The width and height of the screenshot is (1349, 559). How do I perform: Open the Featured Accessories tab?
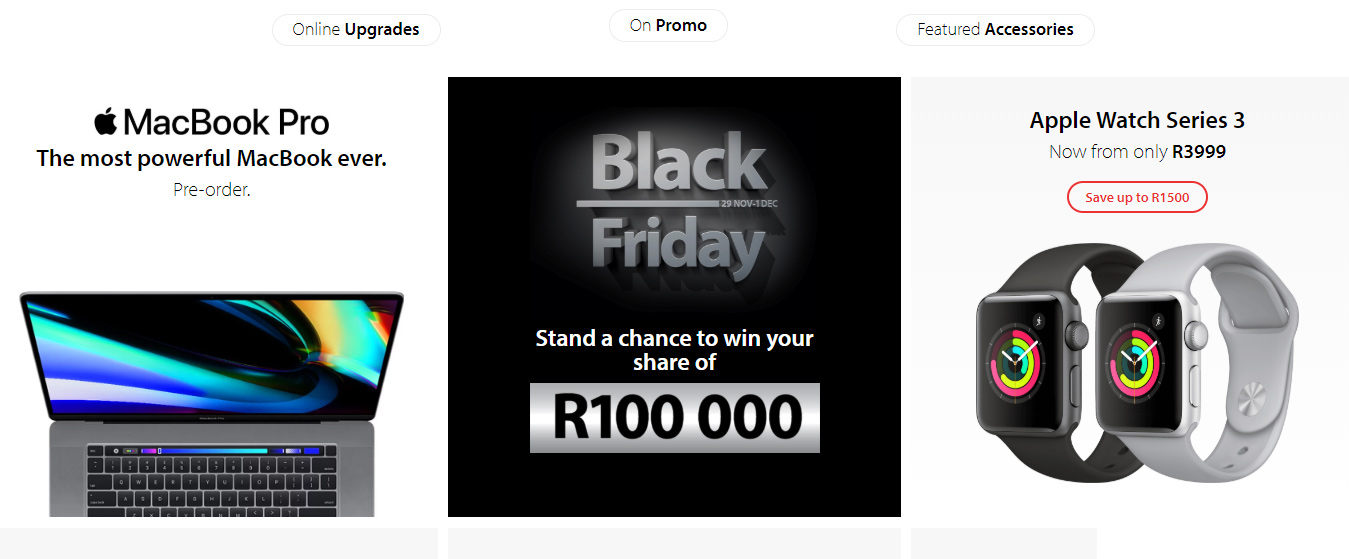click(995, 29)
